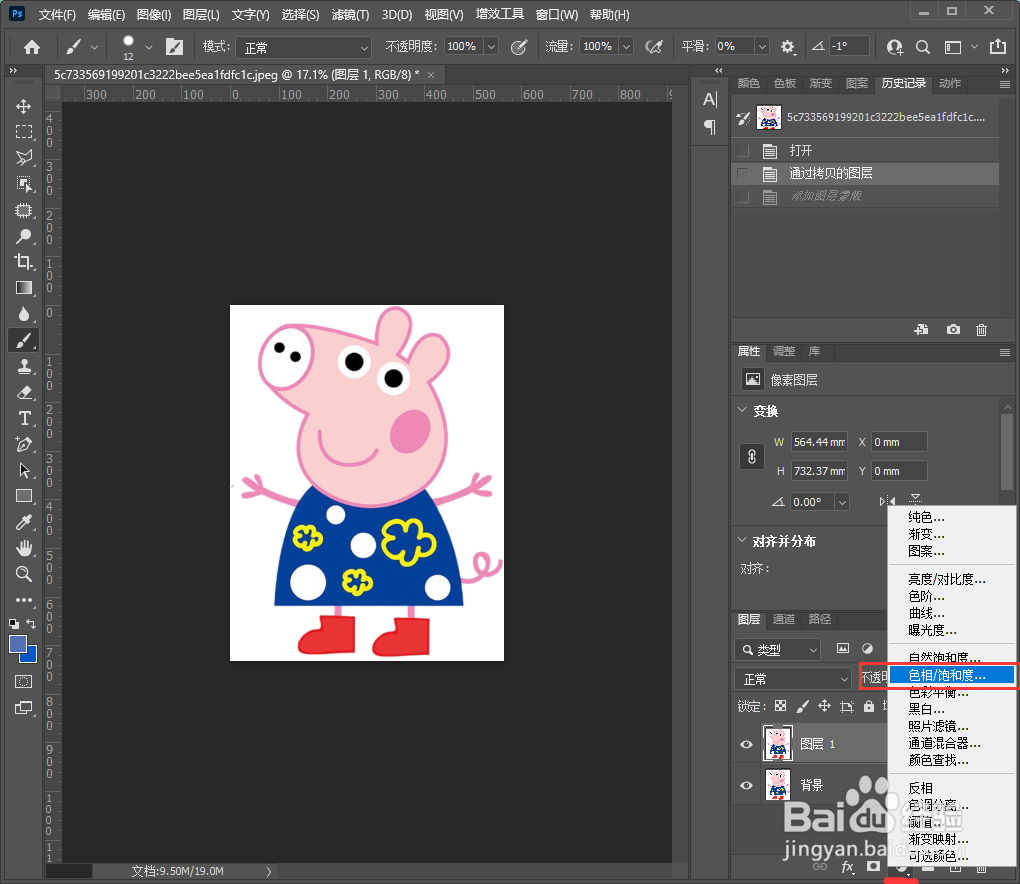Click the Zoom tool in toolbar
Screen dimensions: 1020x884
[24, 574]
